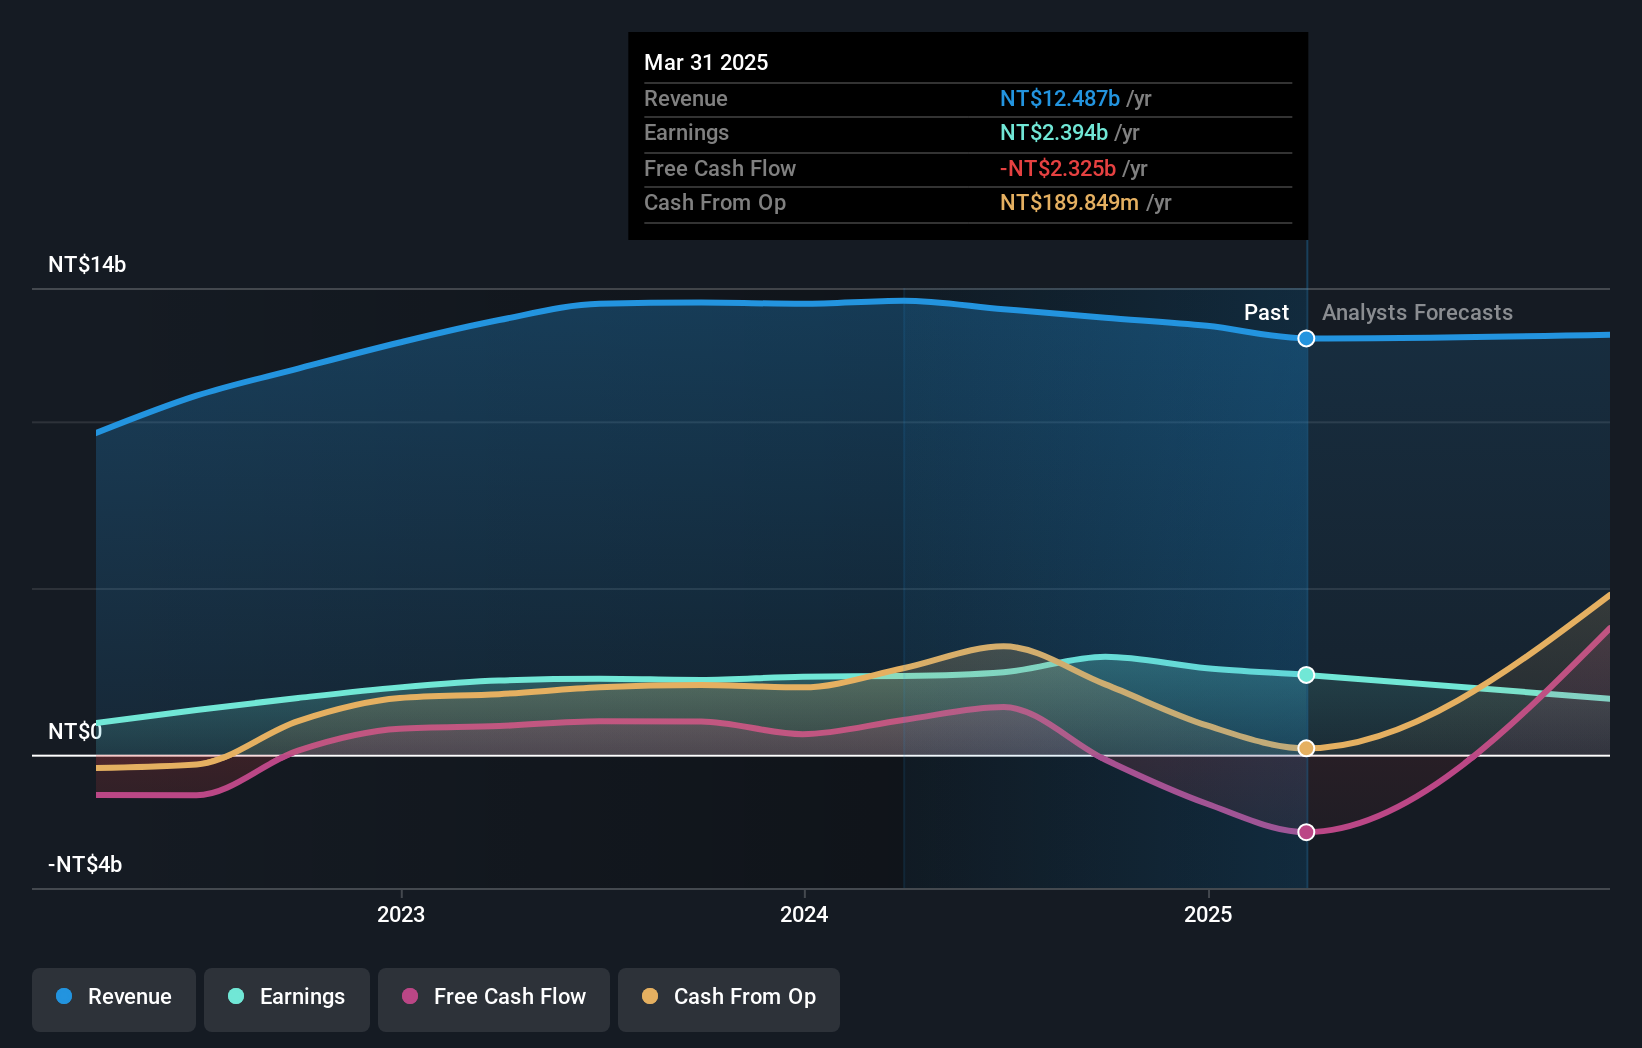Click the -NT$2.325b free cash flow value
The width and height of the screenshot is (1642, 1048).
coord(1058,169)
